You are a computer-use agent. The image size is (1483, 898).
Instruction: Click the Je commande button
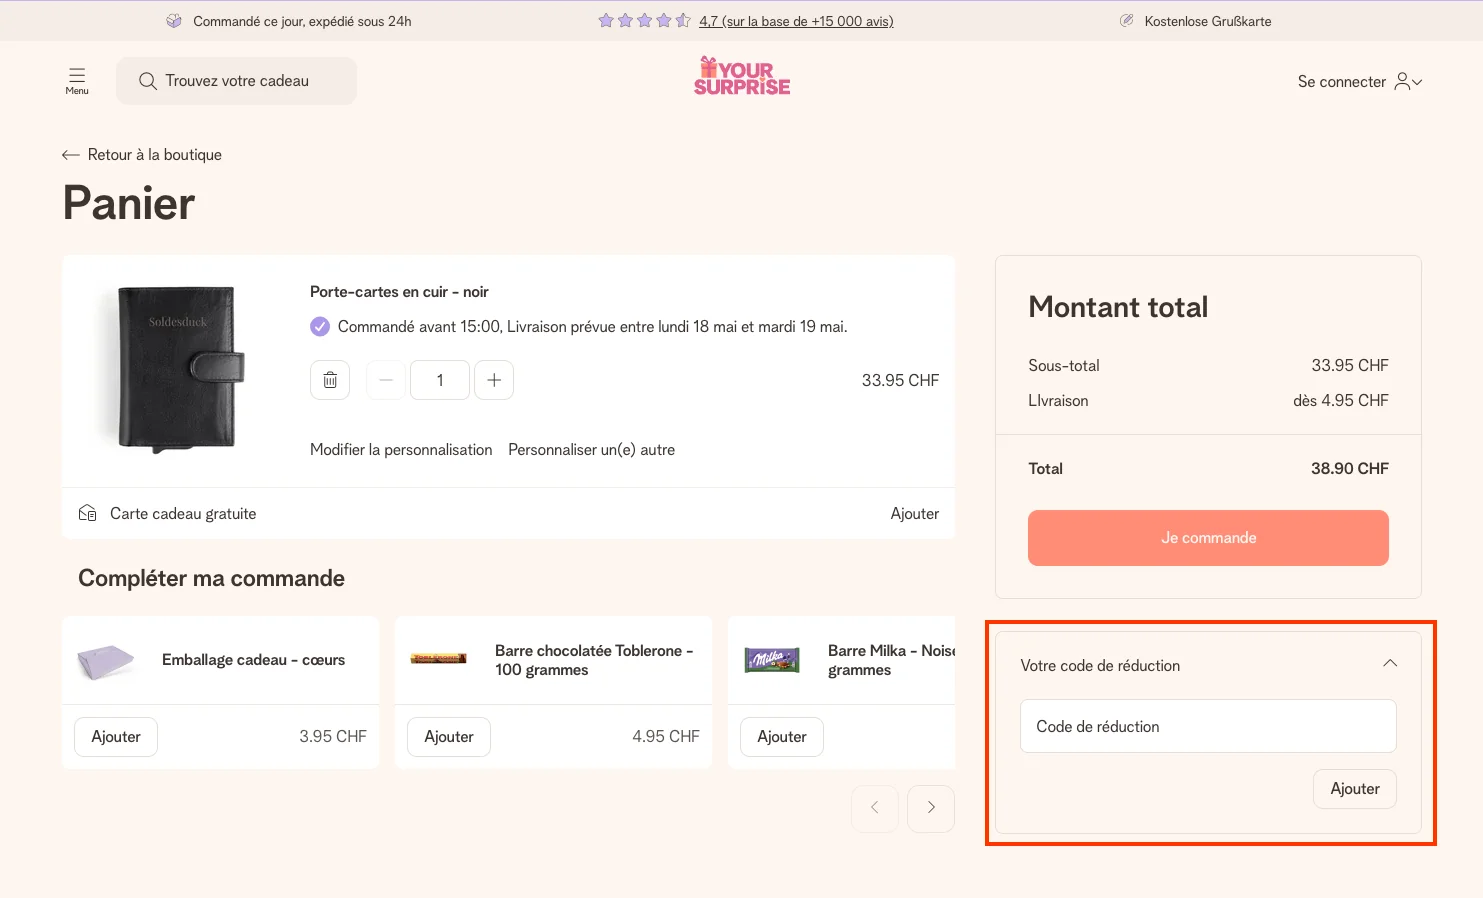pos(1208,538)
